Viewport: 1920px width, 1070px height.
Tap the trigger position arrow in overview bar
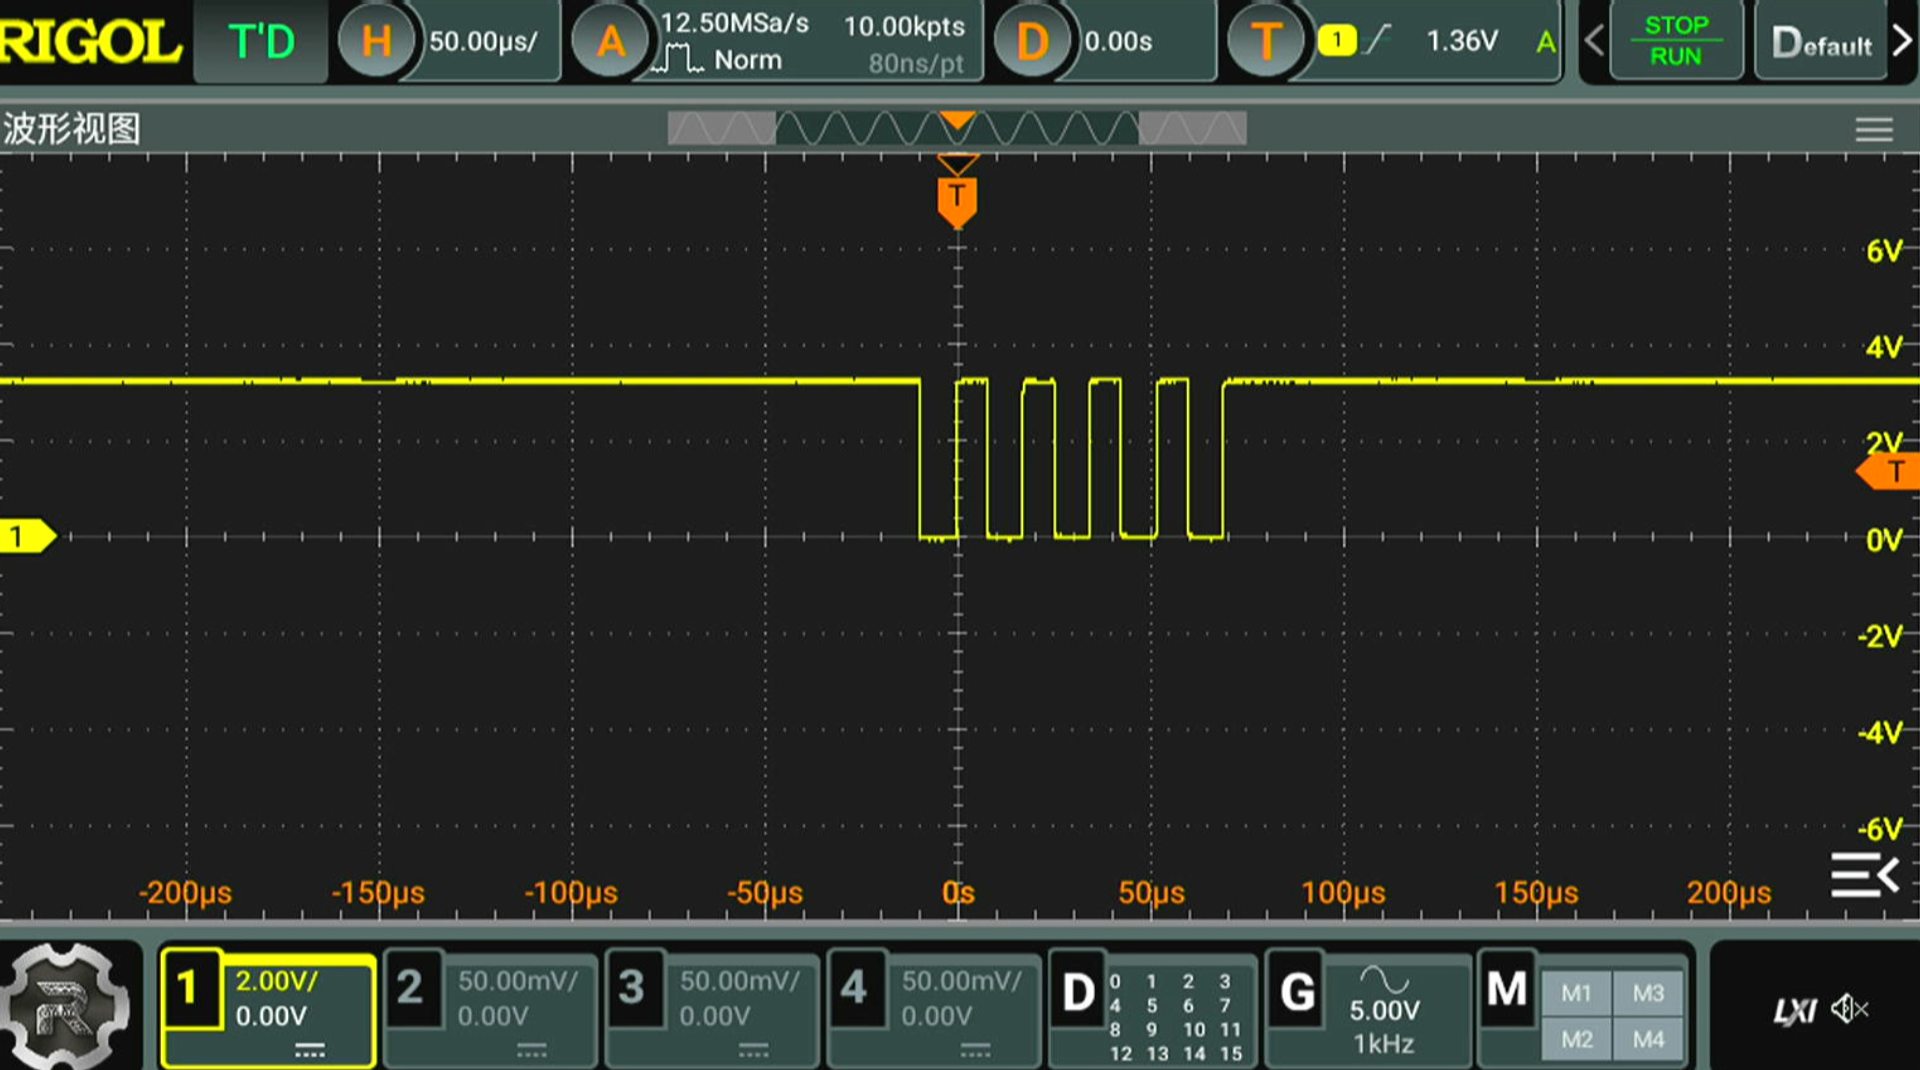pyautogui.click(x=957, y=121)
